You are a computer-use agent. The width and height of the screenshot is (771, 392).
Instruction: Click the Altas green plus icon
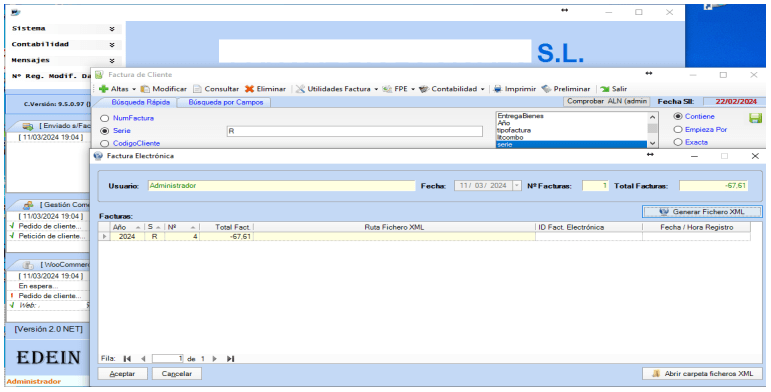pyautogui.click(x=104, y=89)
